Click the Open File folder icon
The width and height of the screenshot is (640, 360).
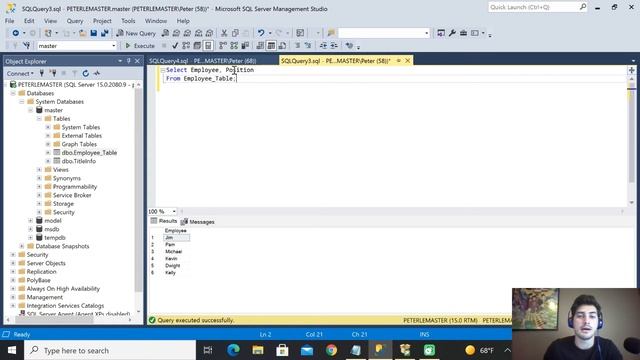click(x=82, y=33)
